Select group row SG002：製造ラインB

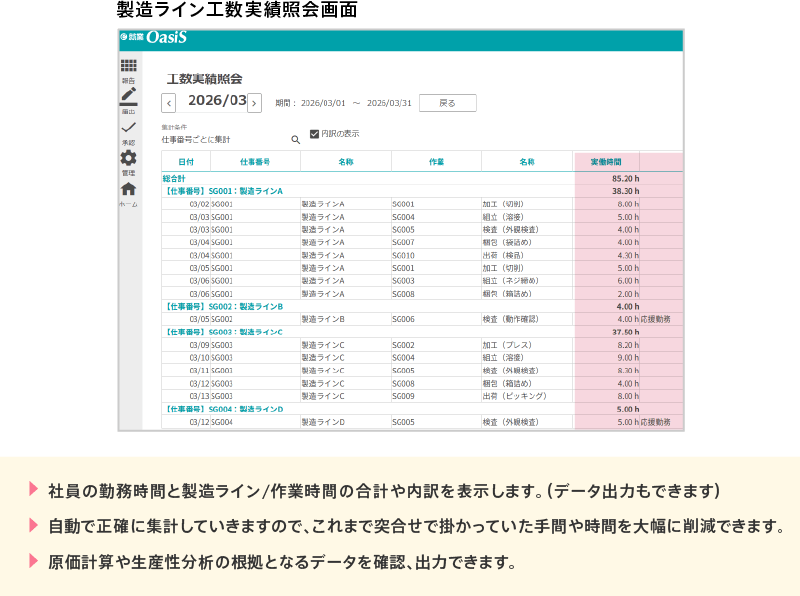pos(222,306)
